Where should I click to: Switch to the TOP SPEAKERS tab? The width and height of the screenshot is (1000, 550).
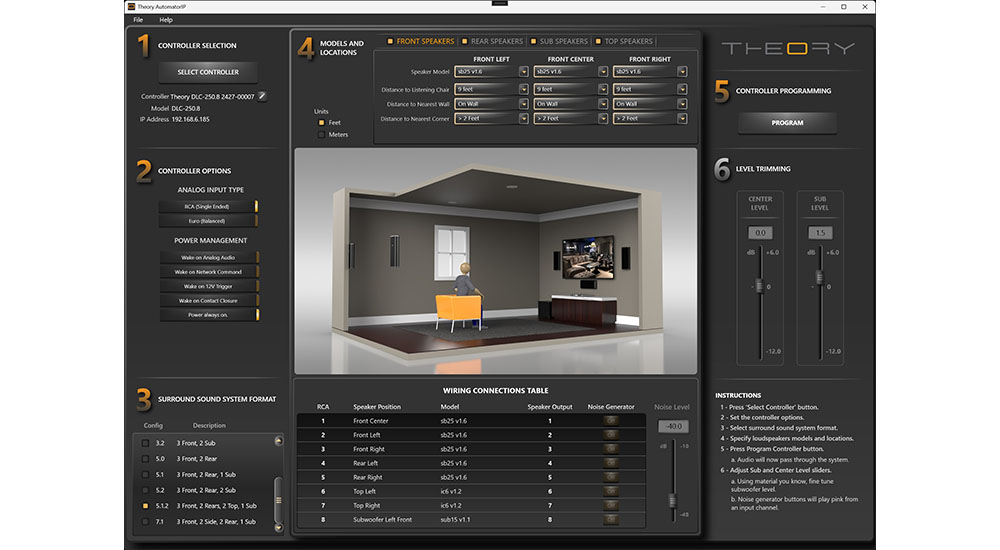(624, 41)
